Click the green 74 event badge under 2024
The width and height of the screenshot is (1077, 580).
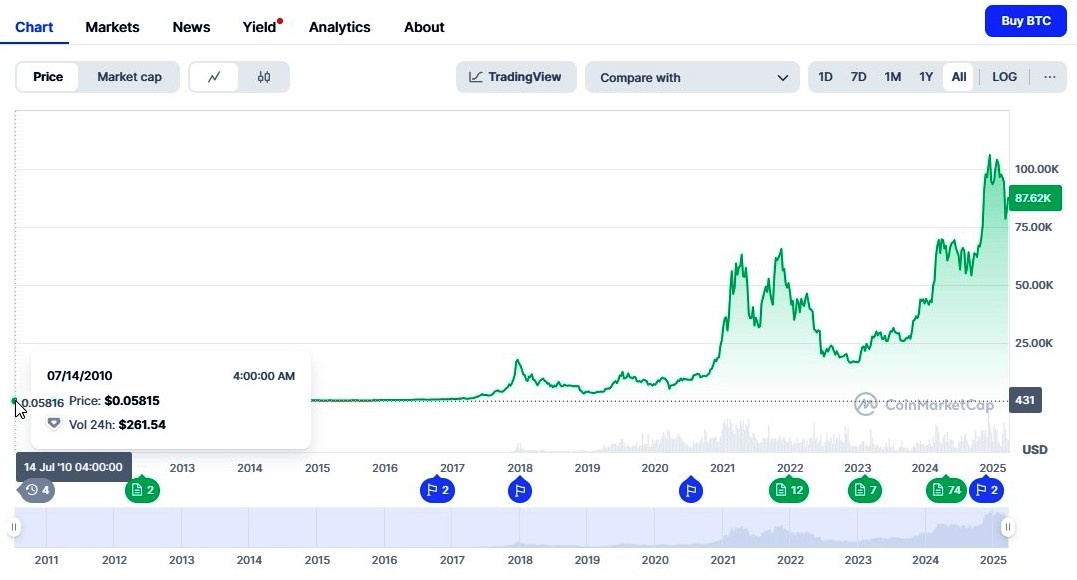point(945,490)
